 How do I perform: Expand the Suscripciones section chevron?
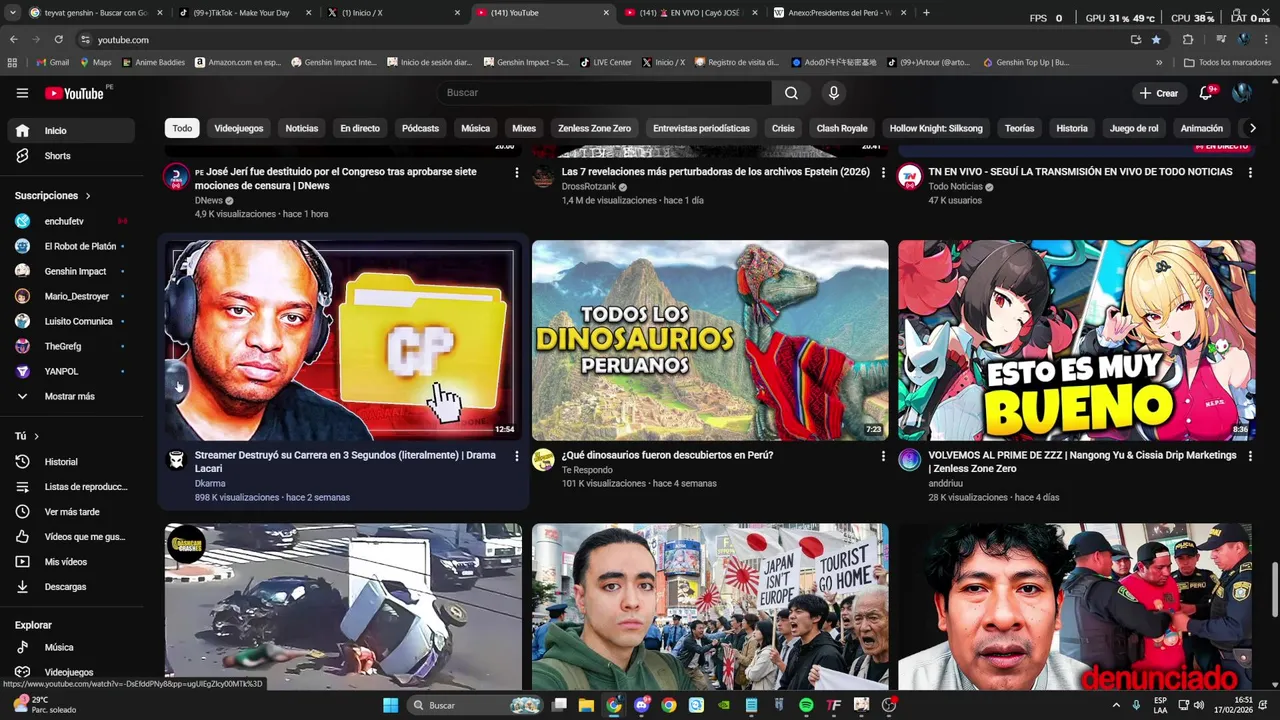(x=88, y=196)
